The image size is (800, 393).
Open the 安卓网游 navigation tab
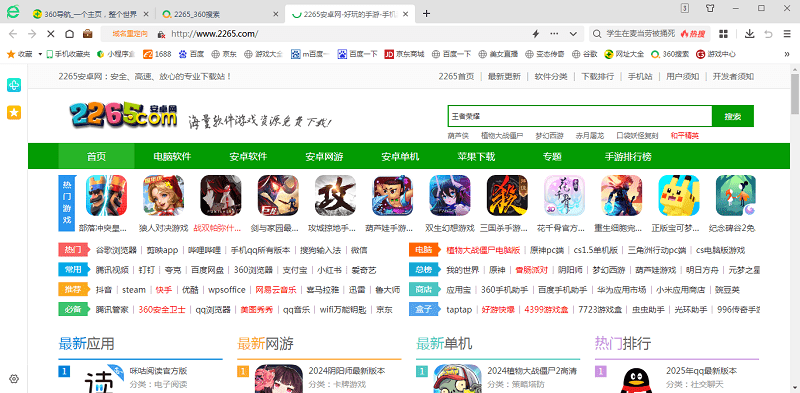[324, 157]
